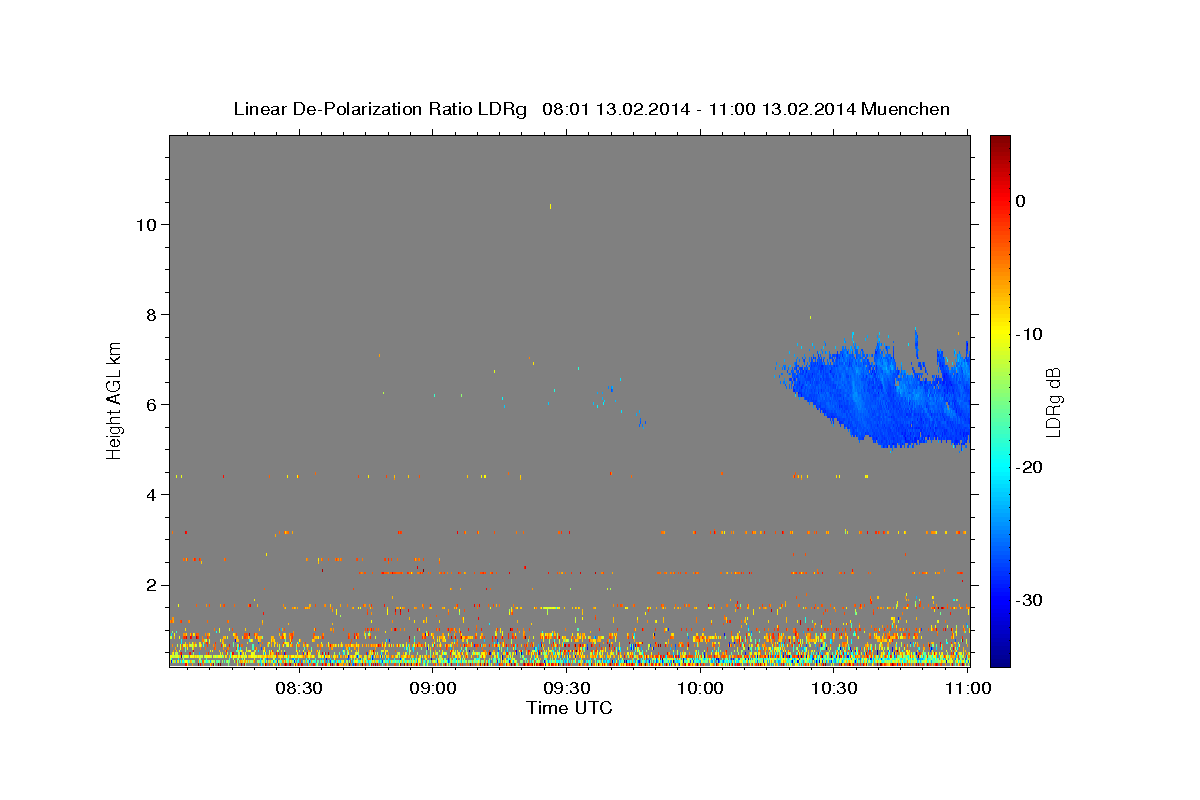The height and width of the screenshot is (800, 1200).
Task: Click the 08:30 time tick label
Action: pyautogui.click(x=299, y=688)
